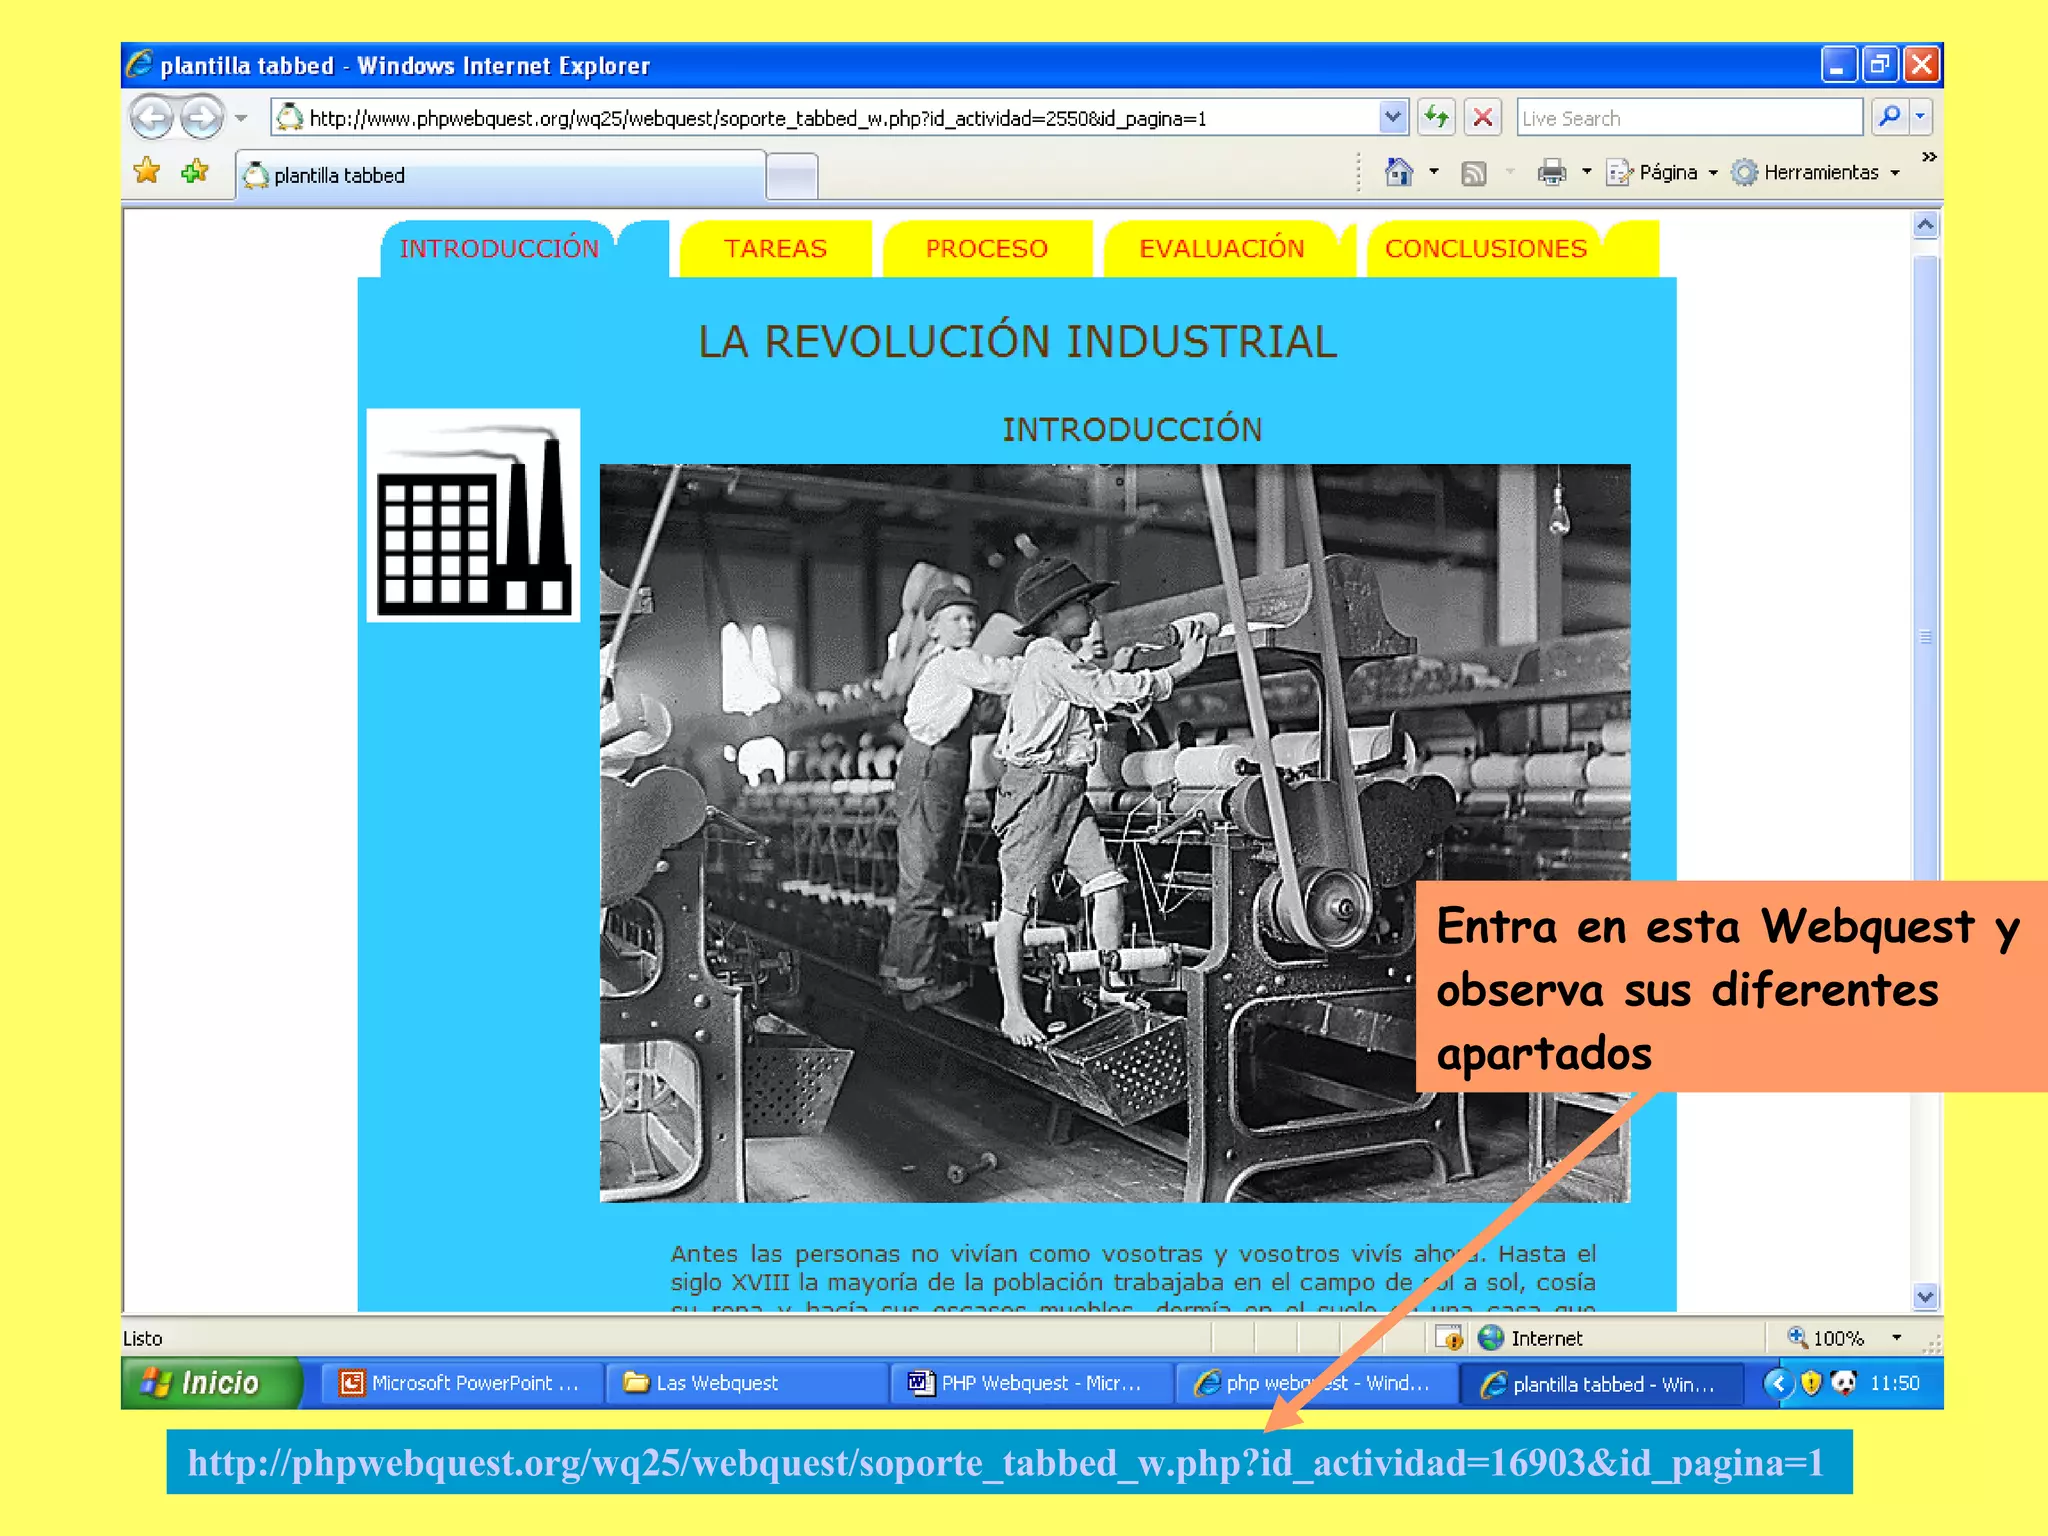
Task: Open the zoom level dropdown arrow
Action: coord(1896,1337)
